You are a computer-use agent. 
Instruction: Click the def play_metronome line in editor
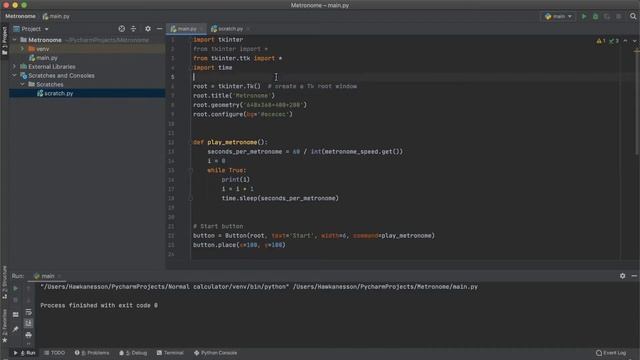click(x=230, y=142)
